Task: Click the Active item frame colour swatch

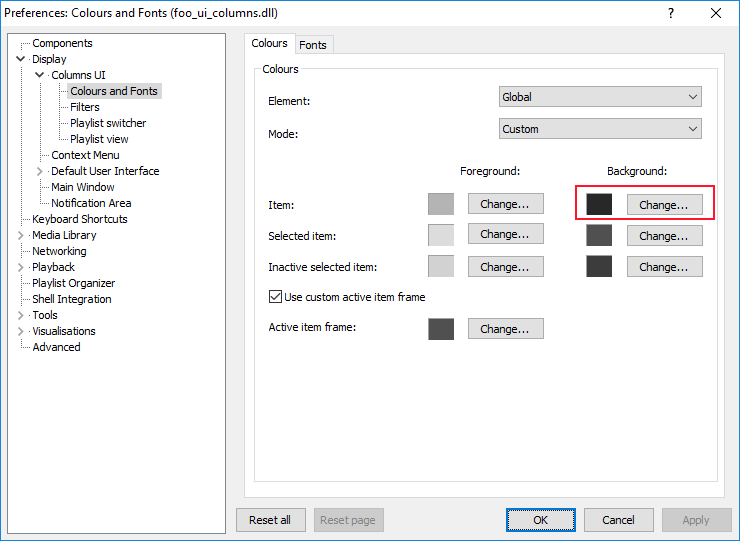Action: 440,329
